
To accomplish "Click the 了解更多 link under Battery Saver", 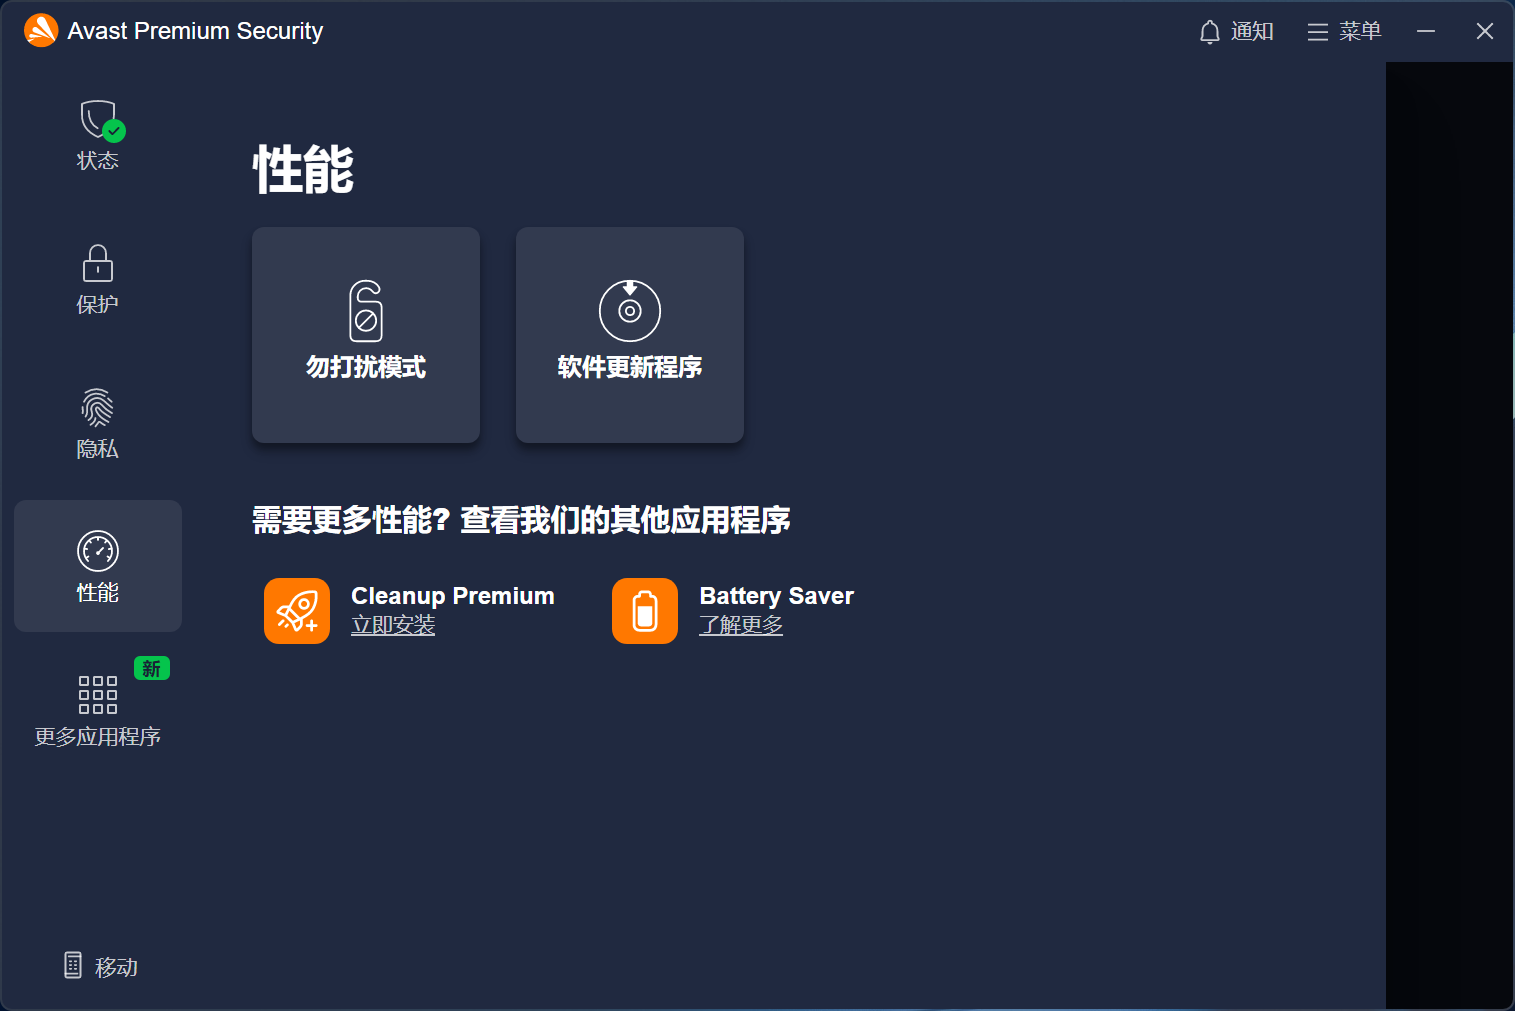I will (741, 626).
